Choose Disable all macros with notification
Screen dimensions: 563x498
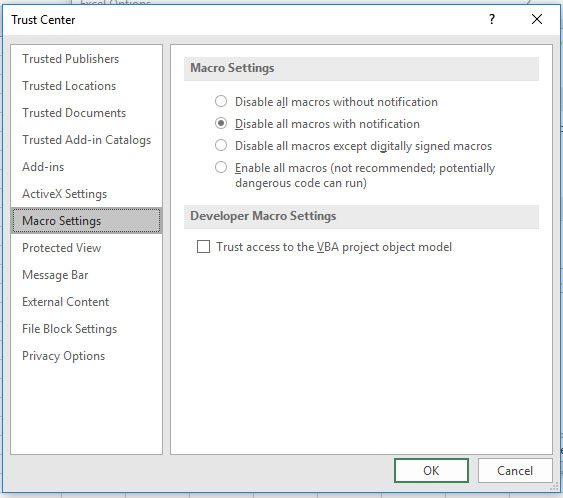coord(221,124)
